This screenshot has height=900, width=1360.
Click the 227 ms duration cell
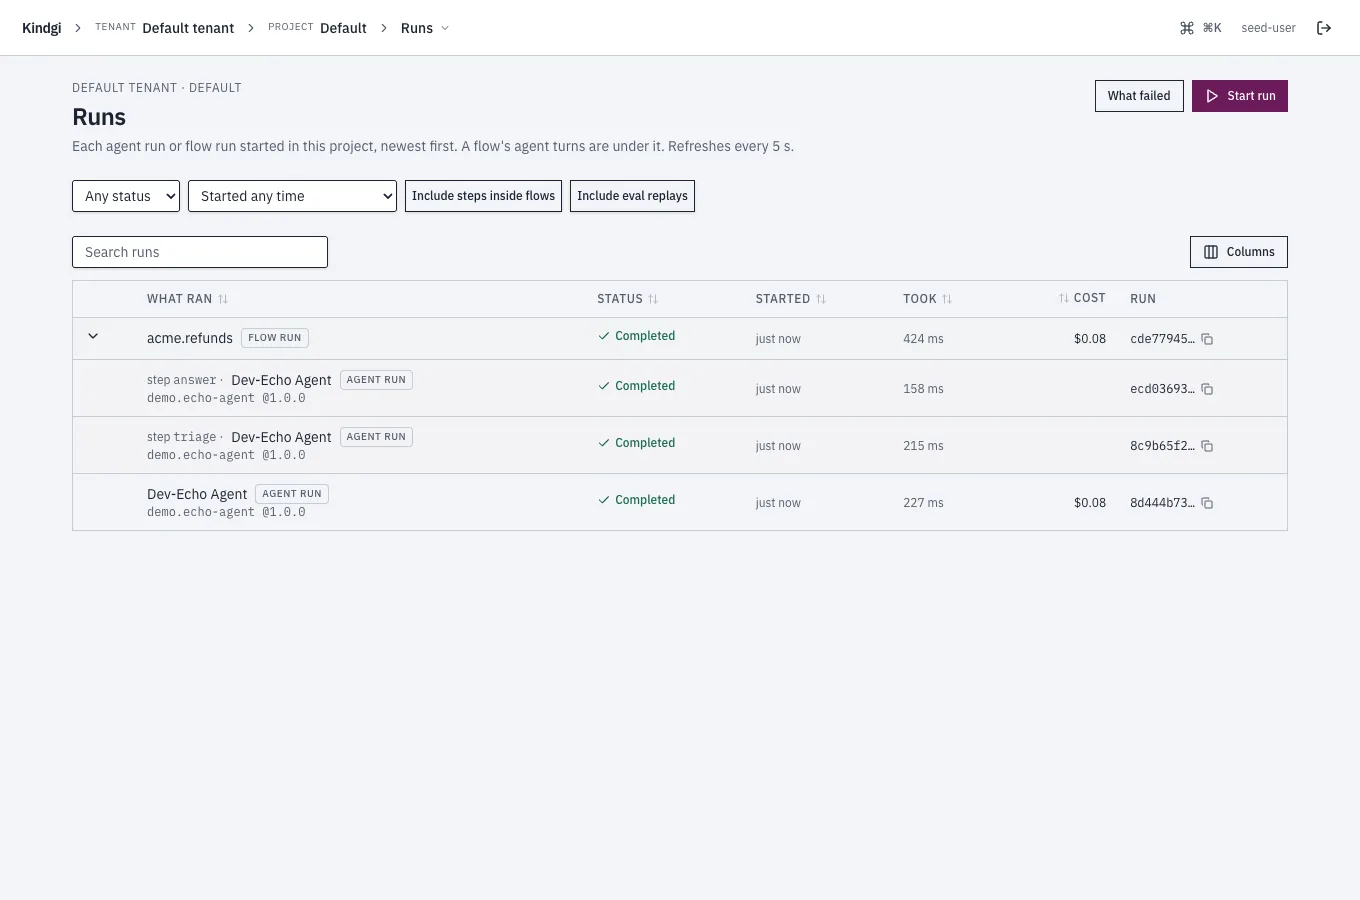[923, 503]
